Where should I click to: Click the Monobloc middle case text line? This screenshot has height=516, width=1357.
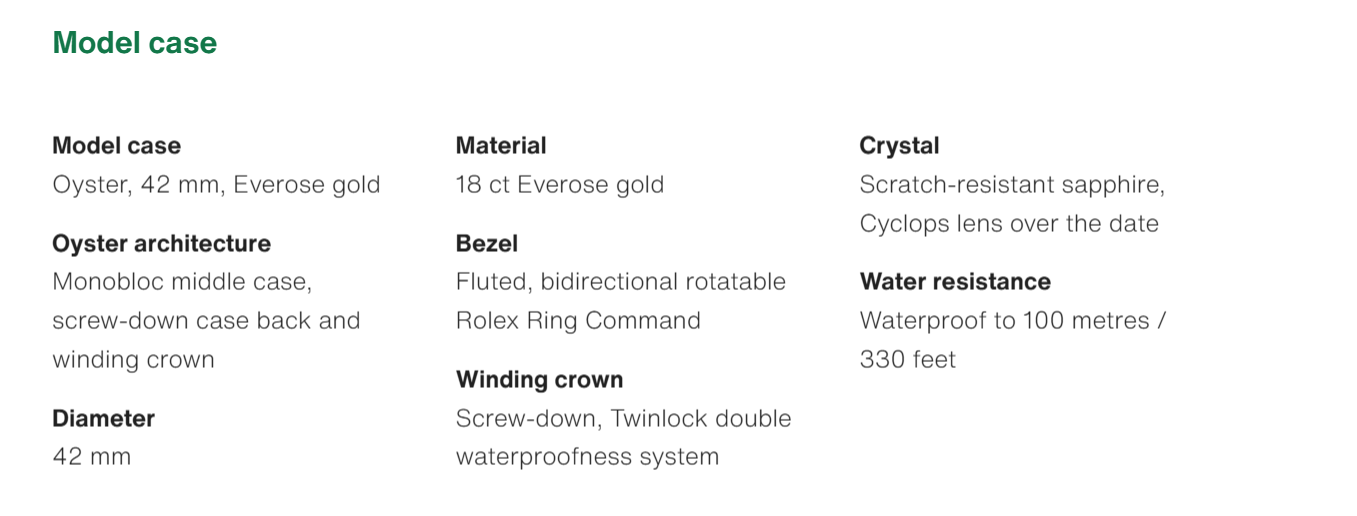click(182, 282)
